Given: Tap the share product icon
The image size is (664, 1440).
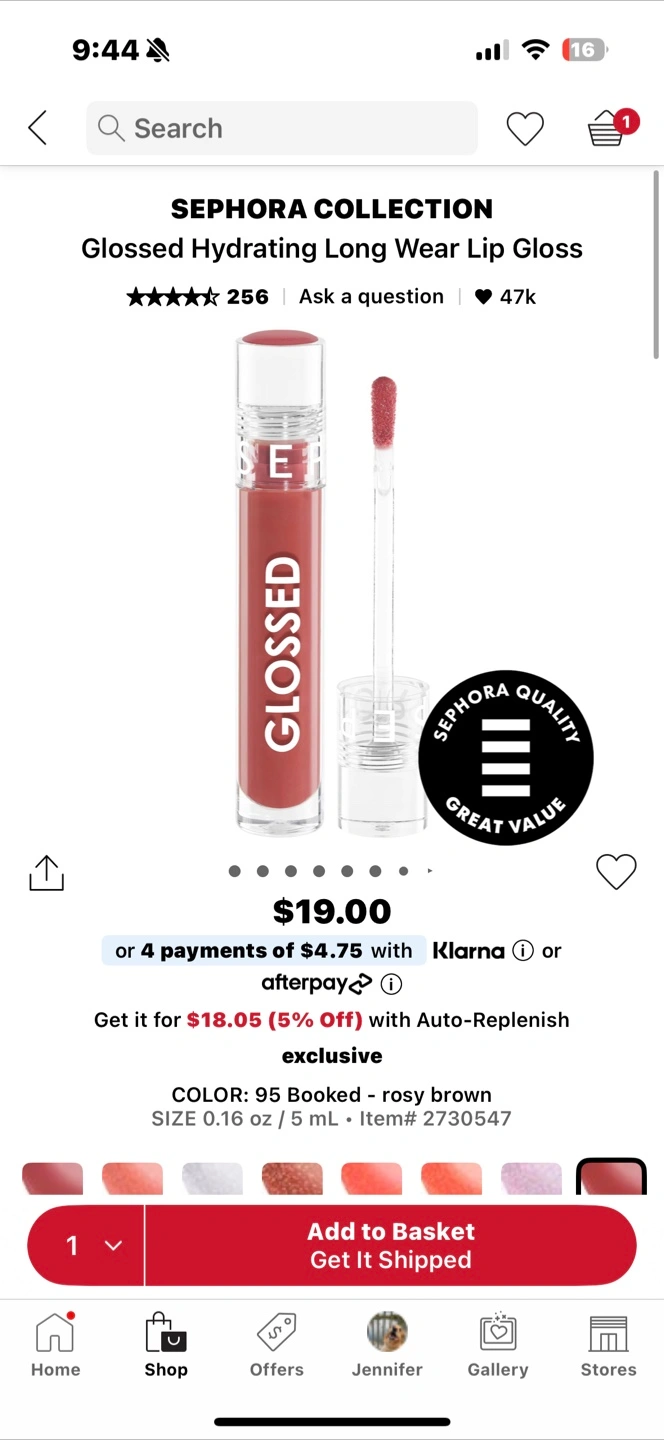Looking at the screenshot, I should click(46, 873).
